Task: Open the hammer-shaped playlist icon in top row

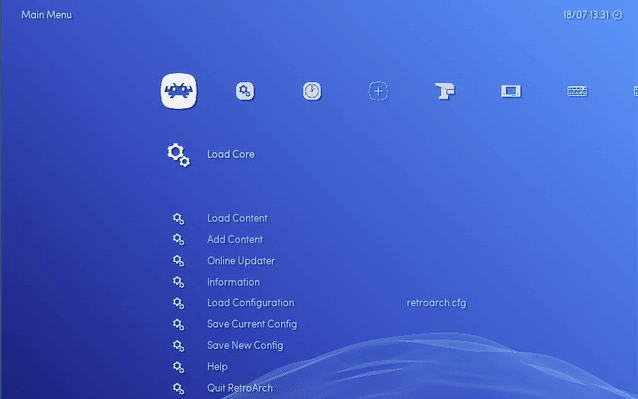Action: pyautogui.click(x=445, y=91)
